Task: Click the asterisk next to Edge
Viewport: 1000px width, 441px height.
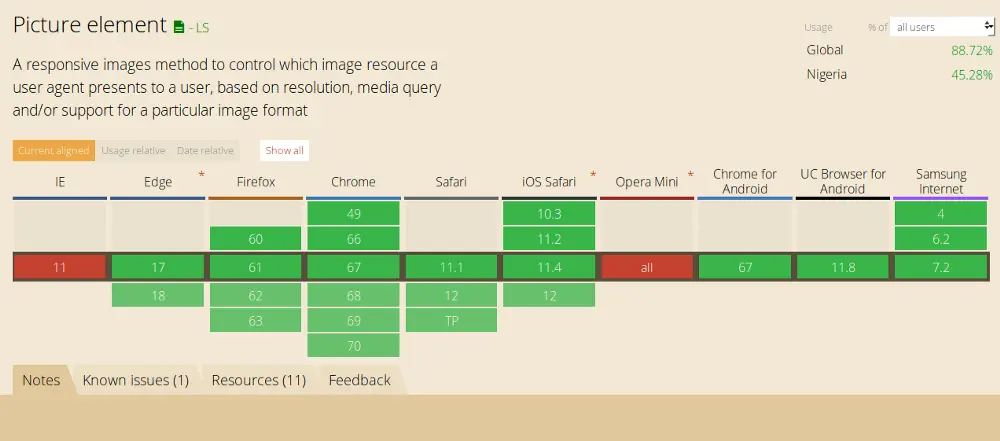Action: [x=201, y=175]
